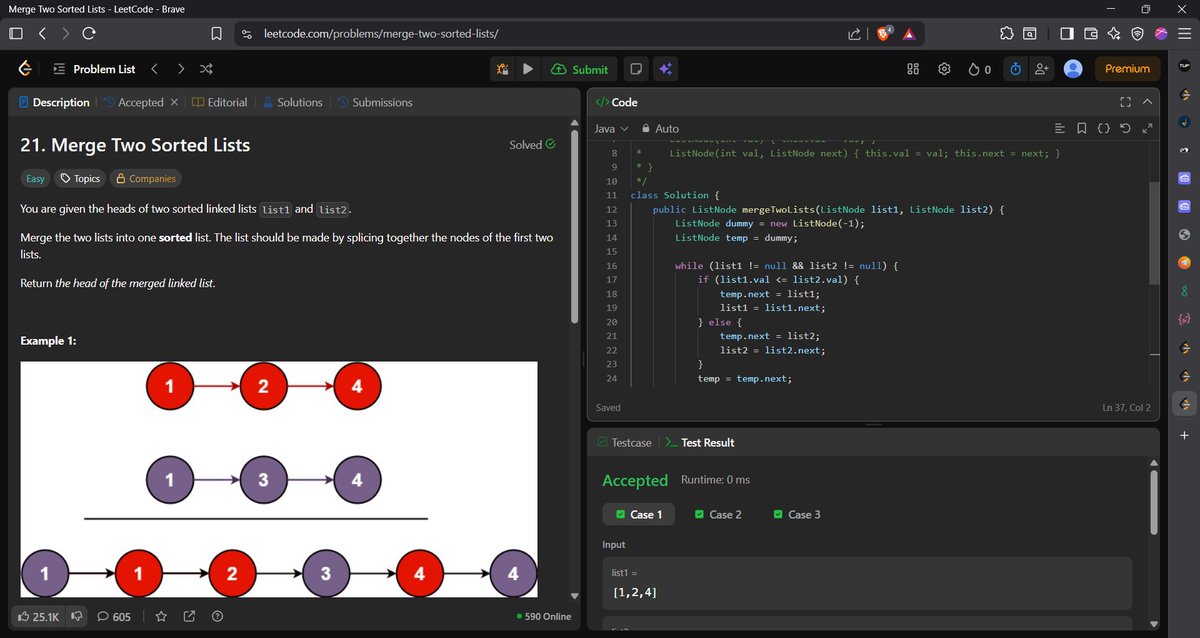Open the 605 comments
This screenshot has width=1200, height=638.
(114, 616)
